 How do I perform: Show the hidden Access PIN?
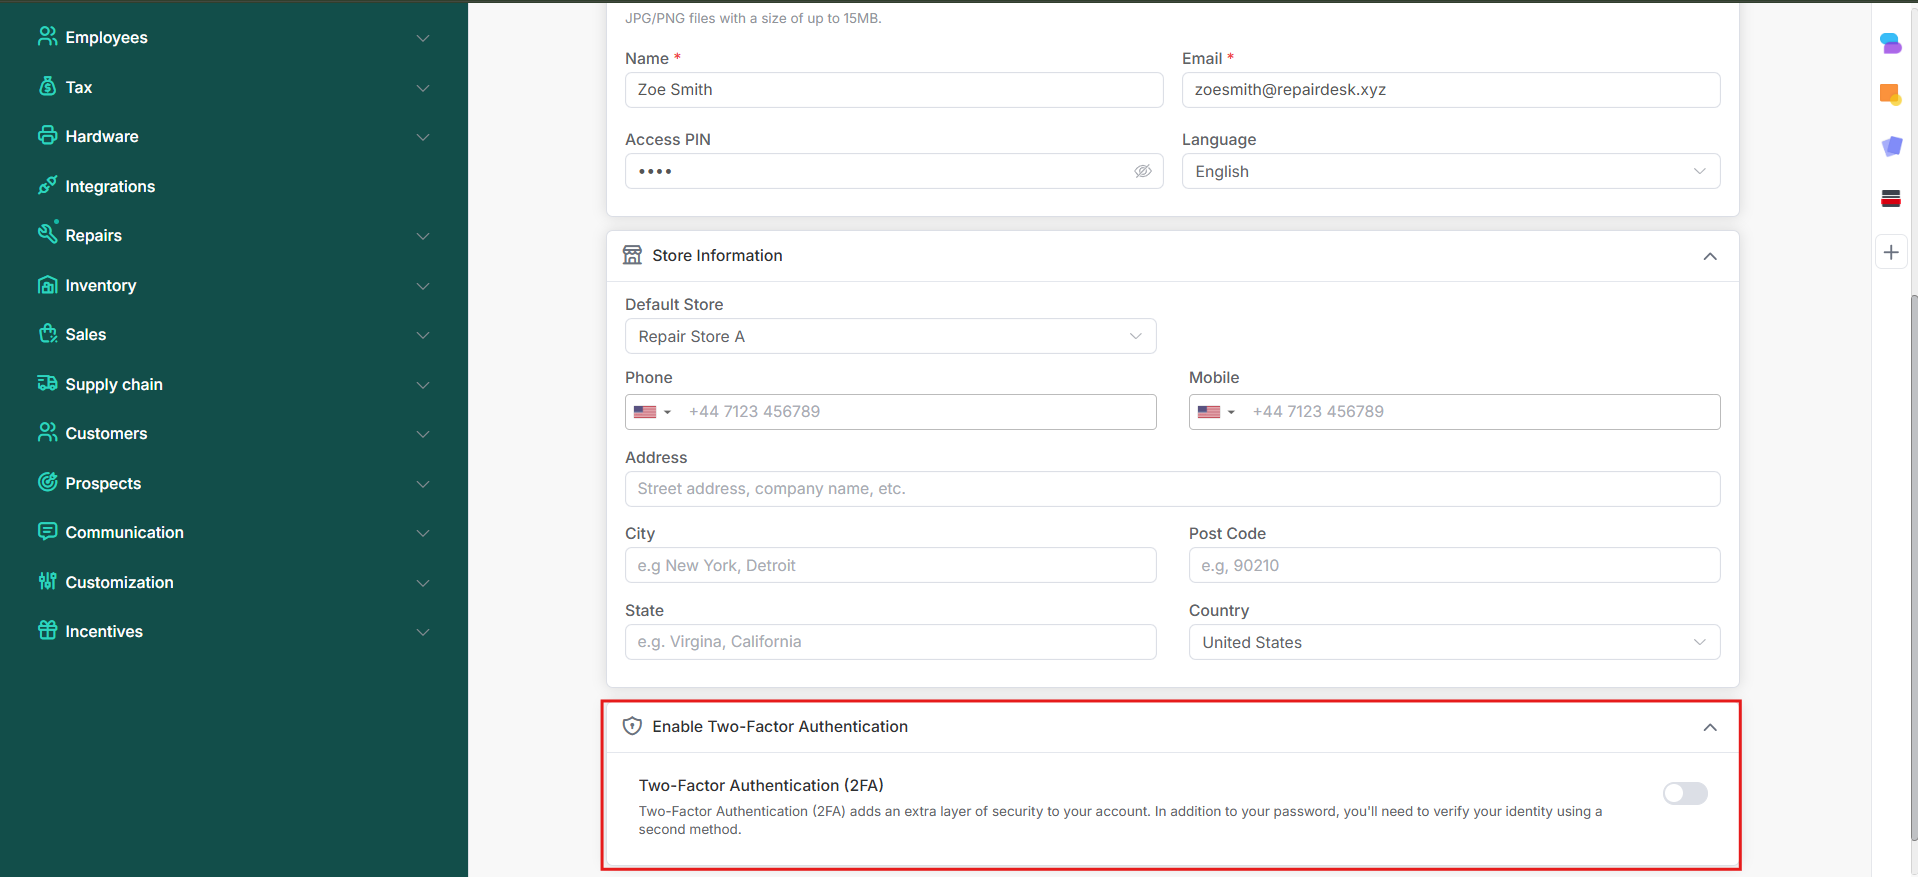1142,171
